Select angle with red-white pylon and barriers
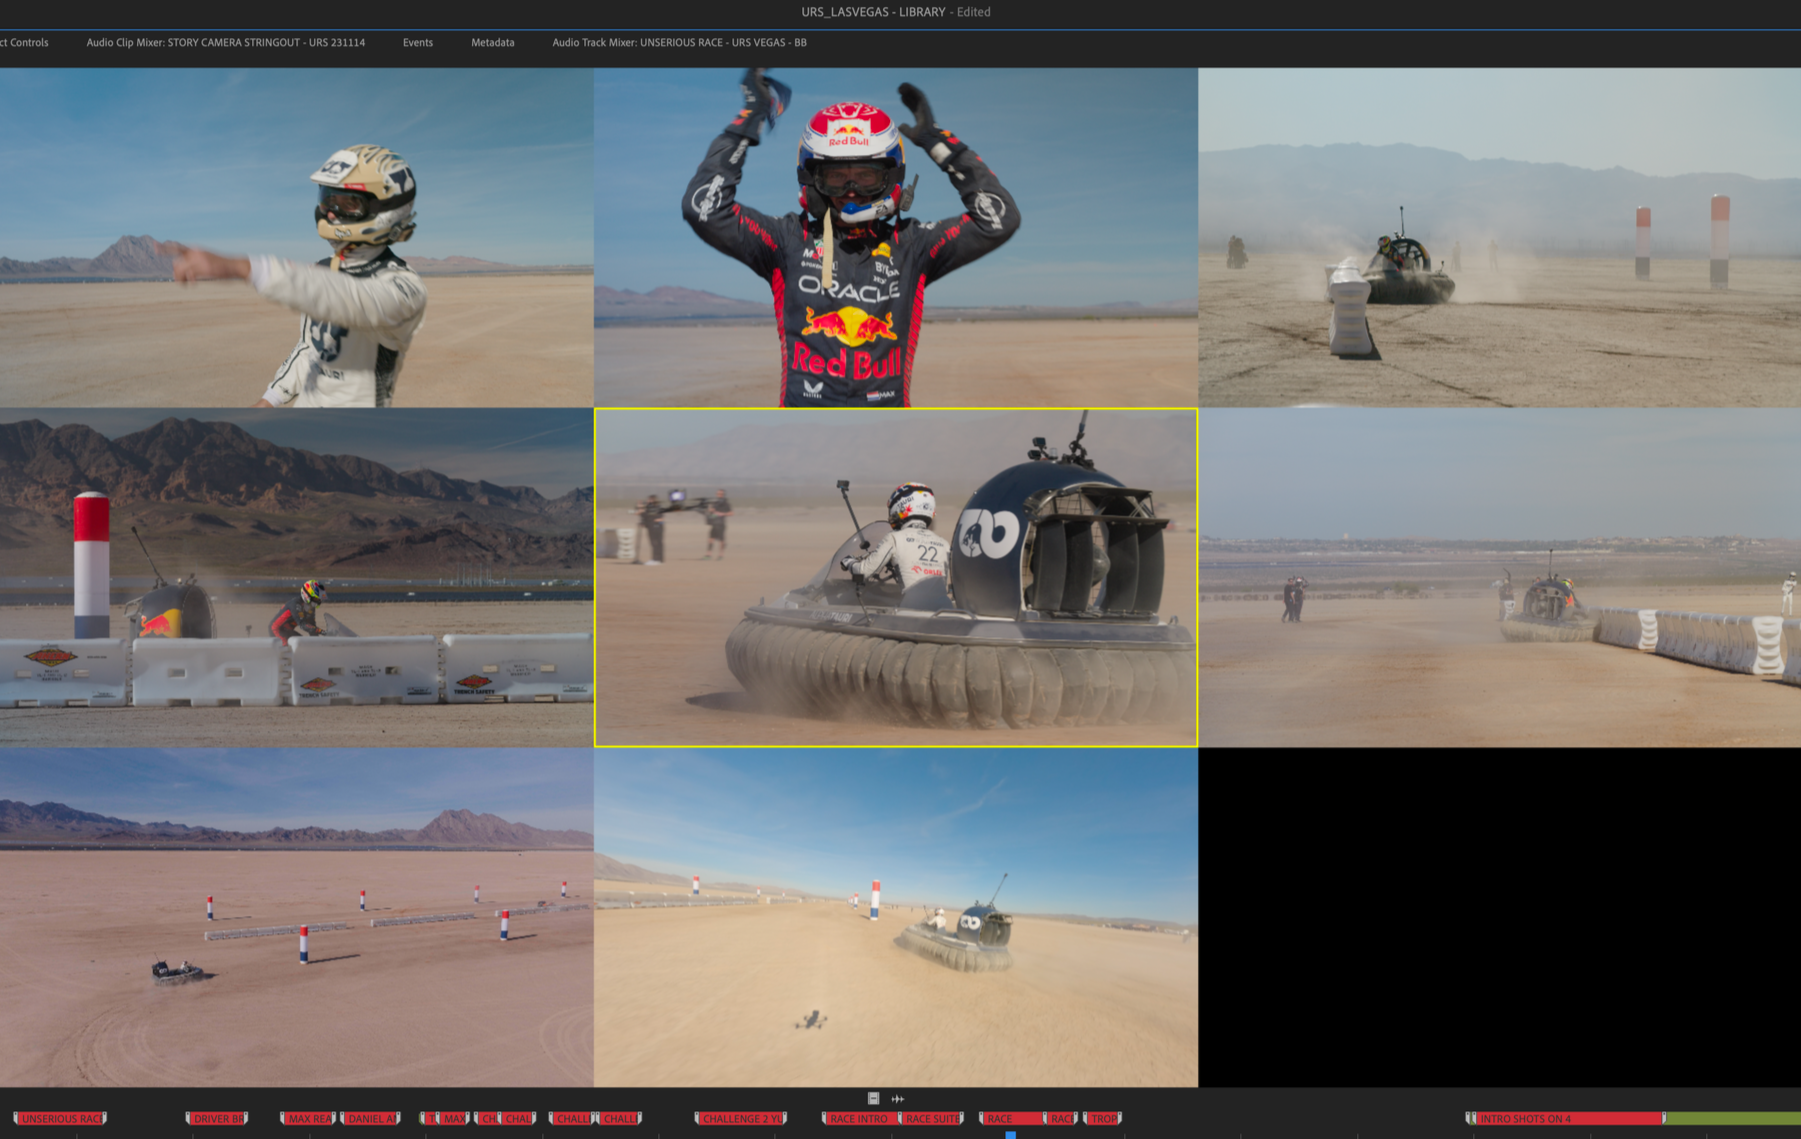 (296, 577)
